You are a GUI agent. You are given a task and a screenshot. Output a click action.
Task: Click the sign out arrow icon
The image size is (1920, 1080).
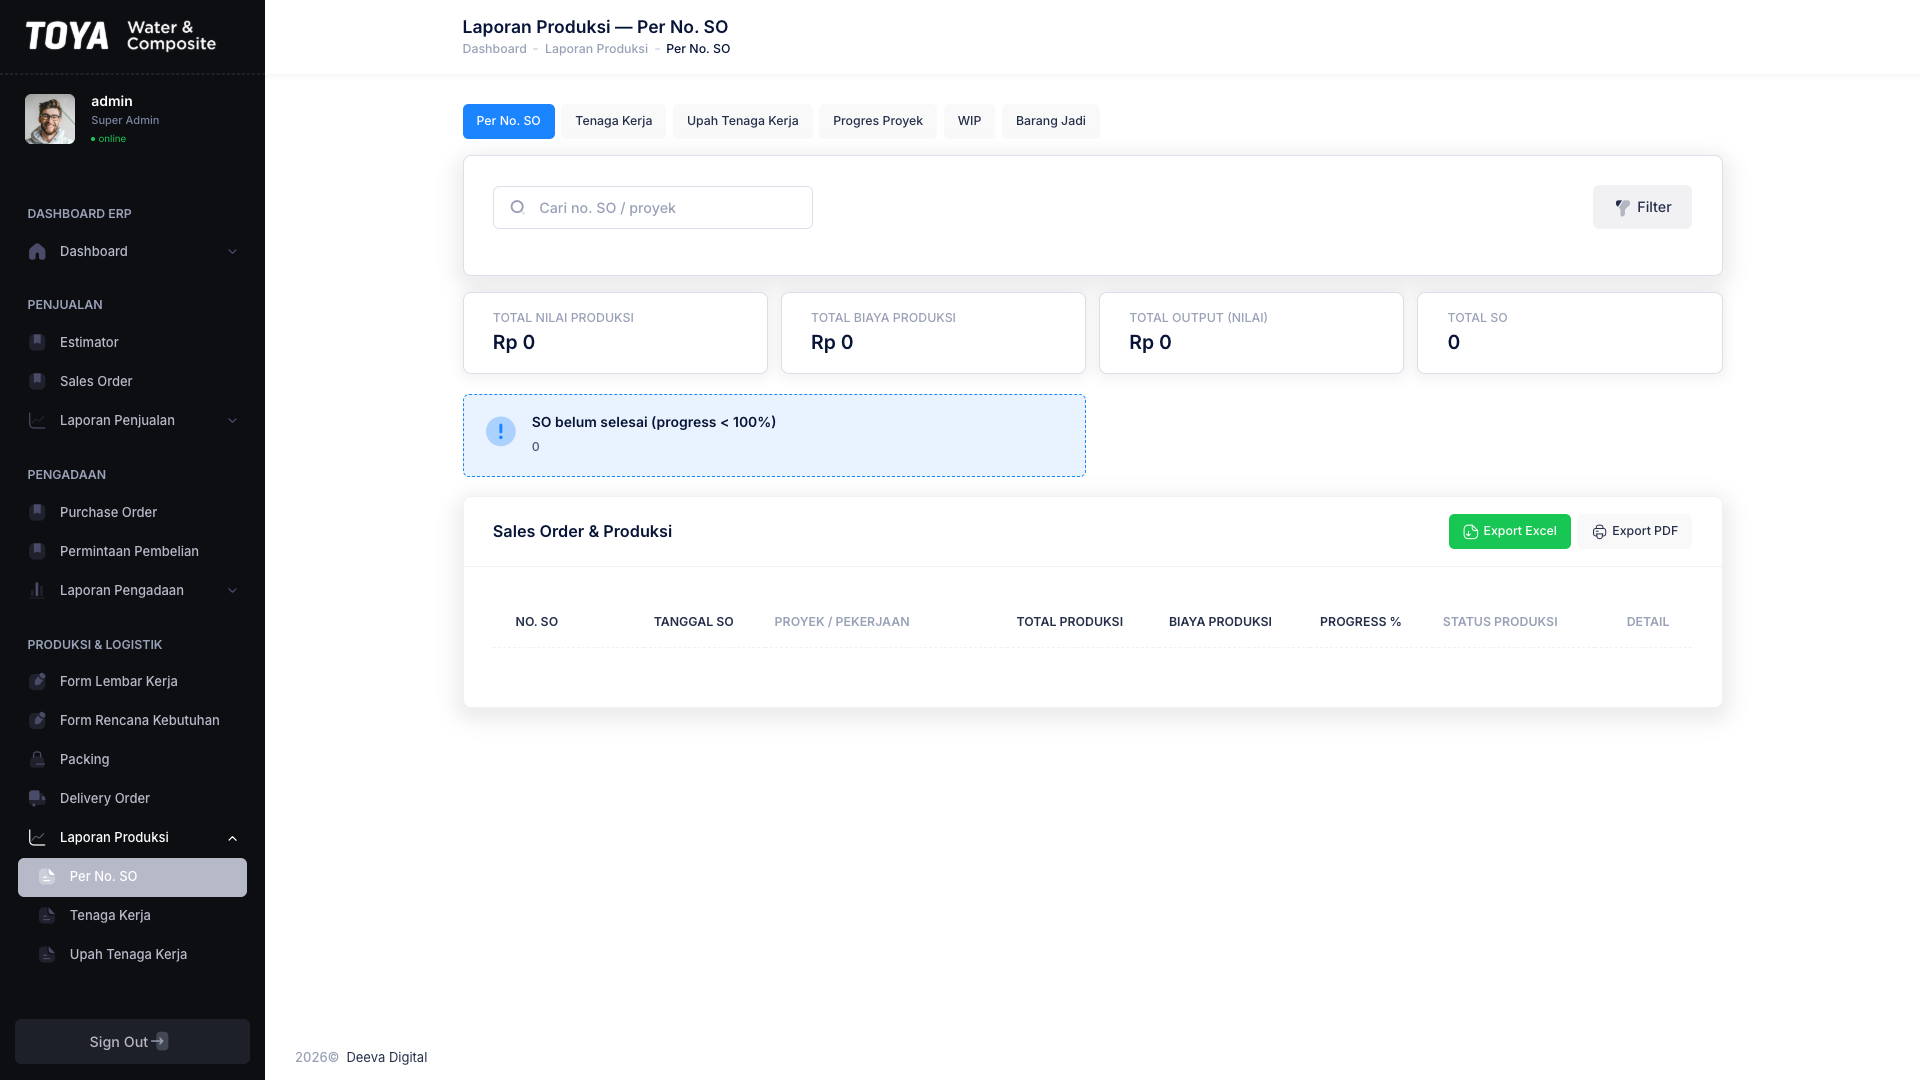point(160,1041)
